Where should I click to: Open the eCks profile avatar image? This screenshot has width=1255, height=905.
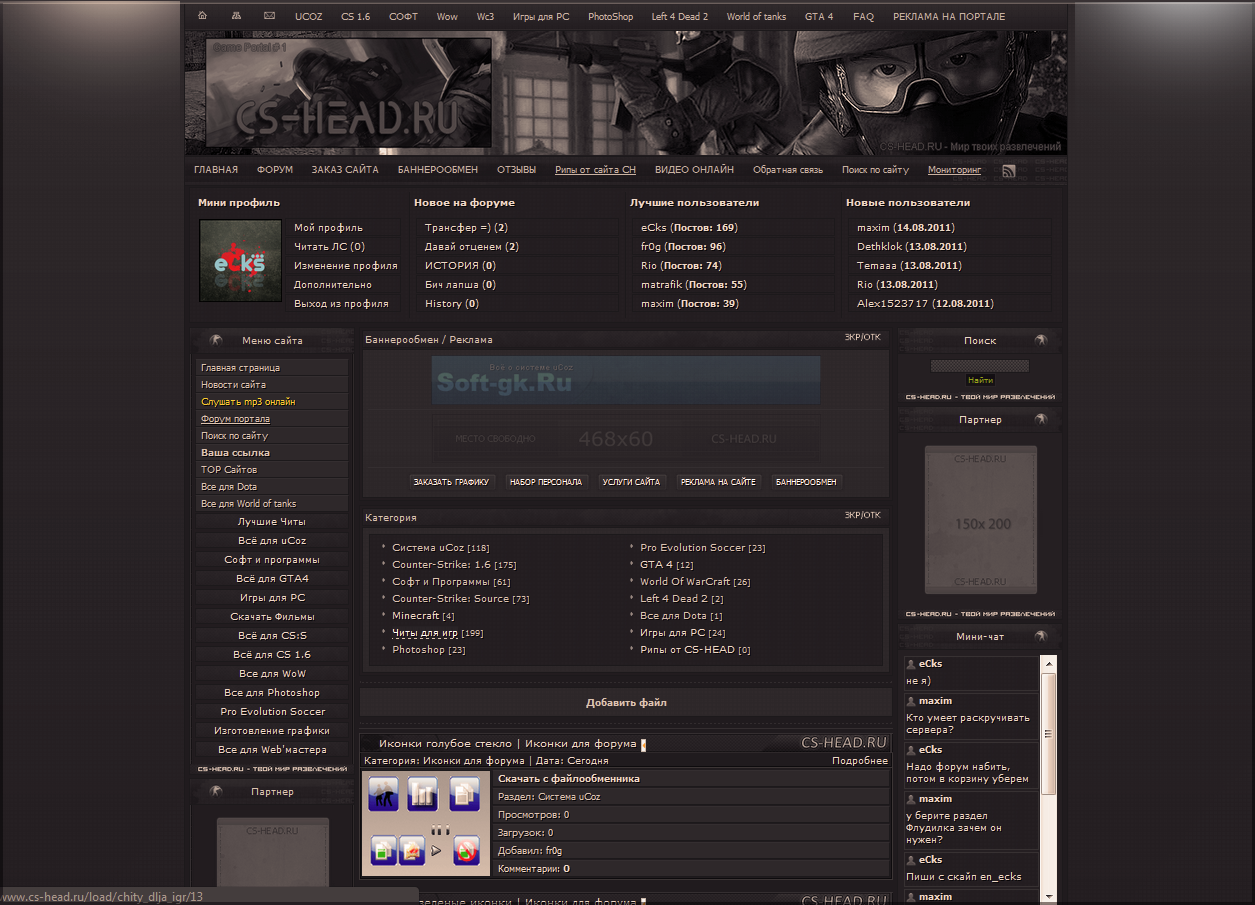pyautogui.click(x=240, y=261)
